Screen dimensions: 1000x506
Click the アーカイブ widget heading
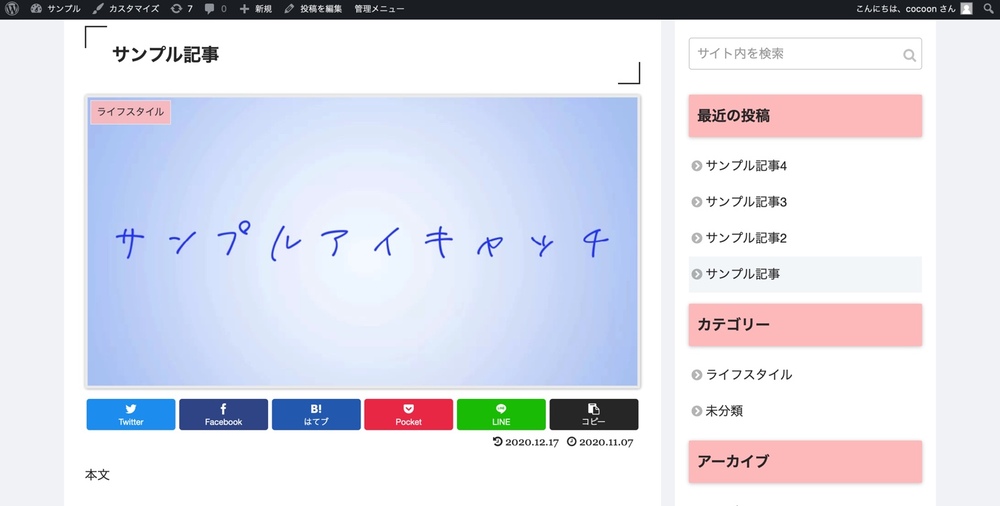[x=805, y=461]
